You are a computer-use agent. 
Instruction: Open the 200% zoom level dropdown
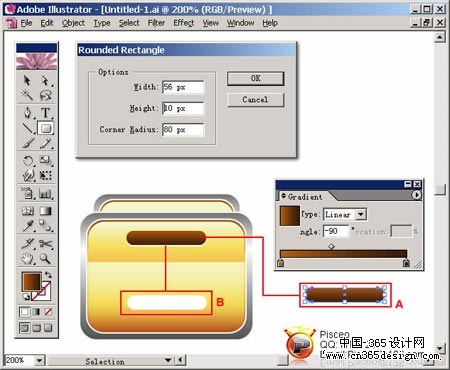point(39,360)
